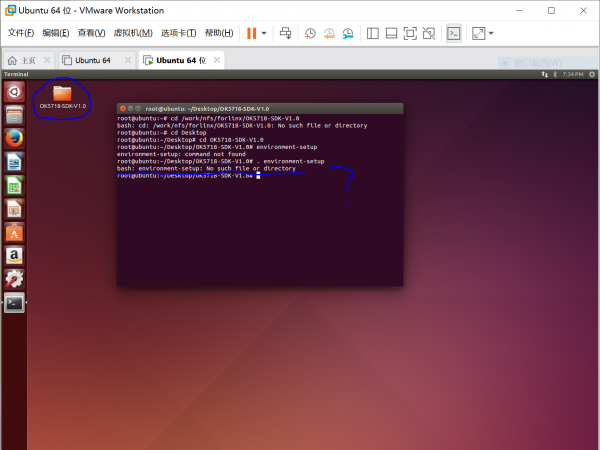Switch to the 主页 home tab
The image size is (600, 450).
pos(28,60)
